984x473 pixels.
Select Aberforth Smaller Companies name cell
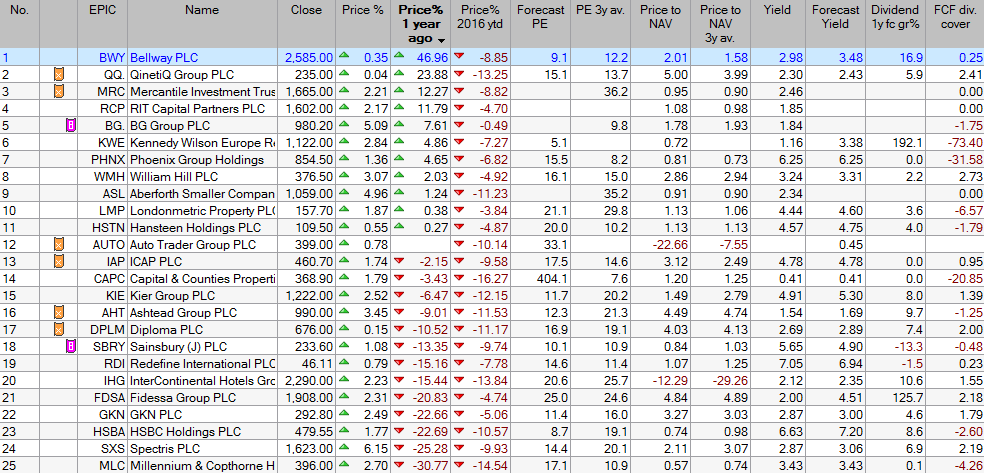click(x=202, y=194)
